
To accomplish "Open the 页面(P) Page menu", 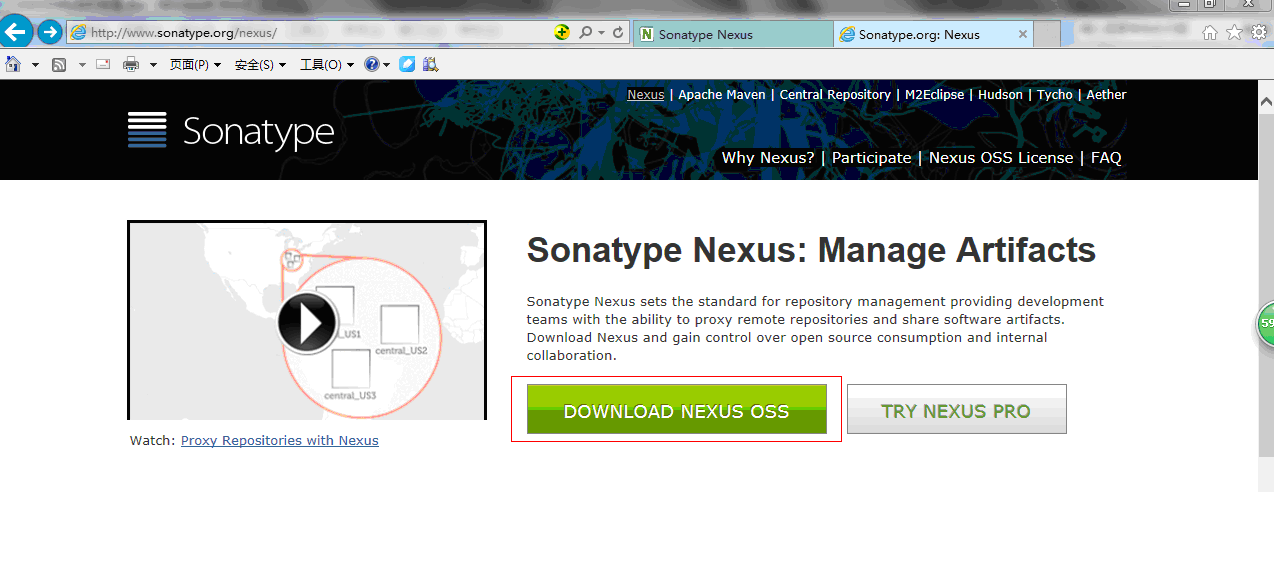I will (195, 65).
